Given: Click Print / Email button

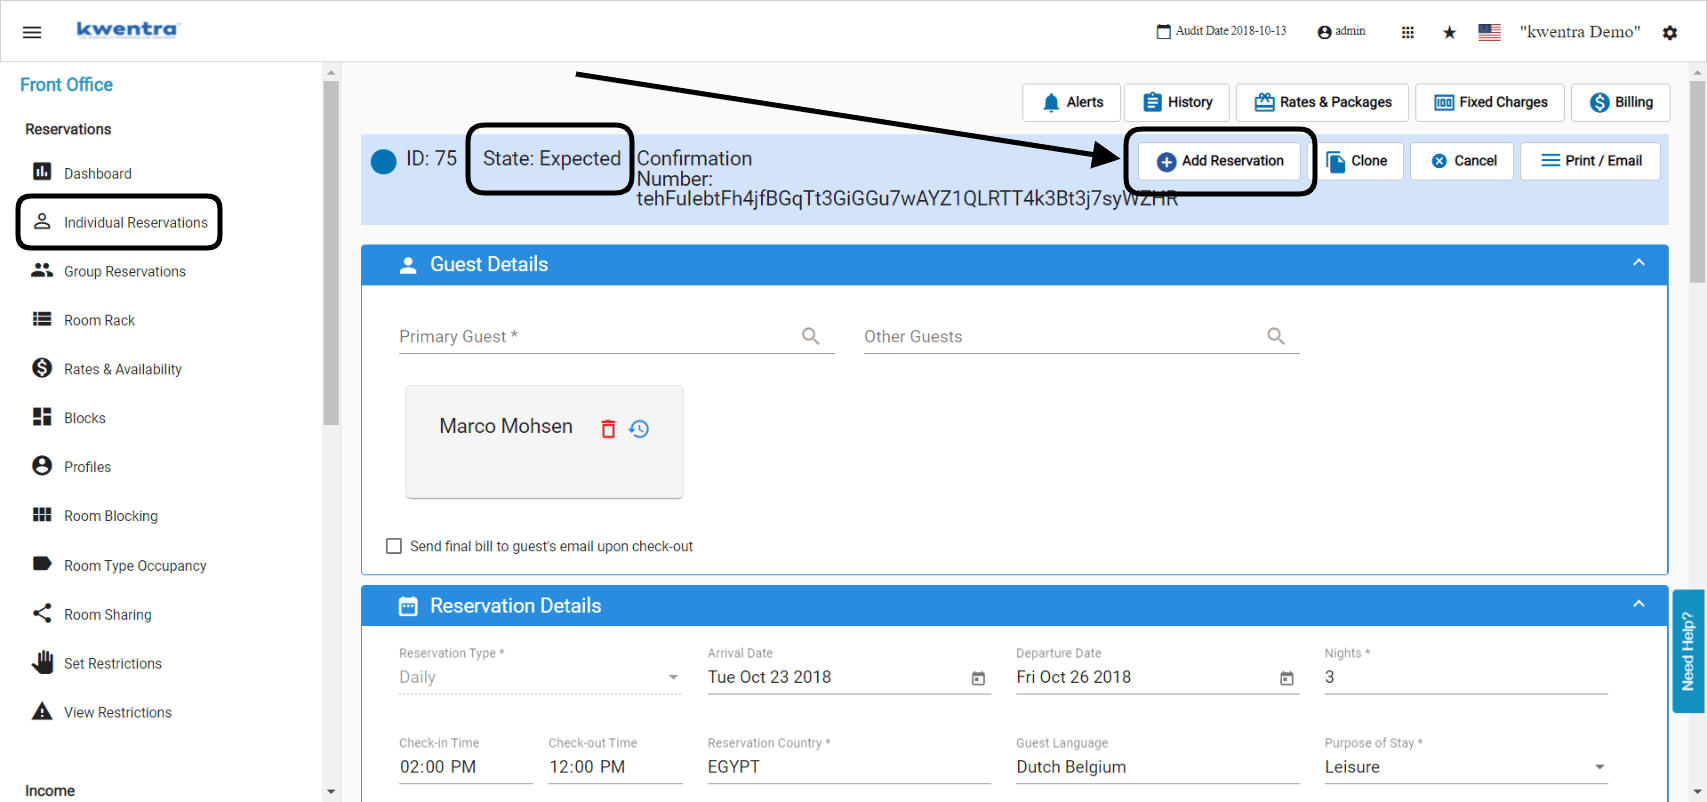Looking at the screenshot, I should (x=1590, y=161).
